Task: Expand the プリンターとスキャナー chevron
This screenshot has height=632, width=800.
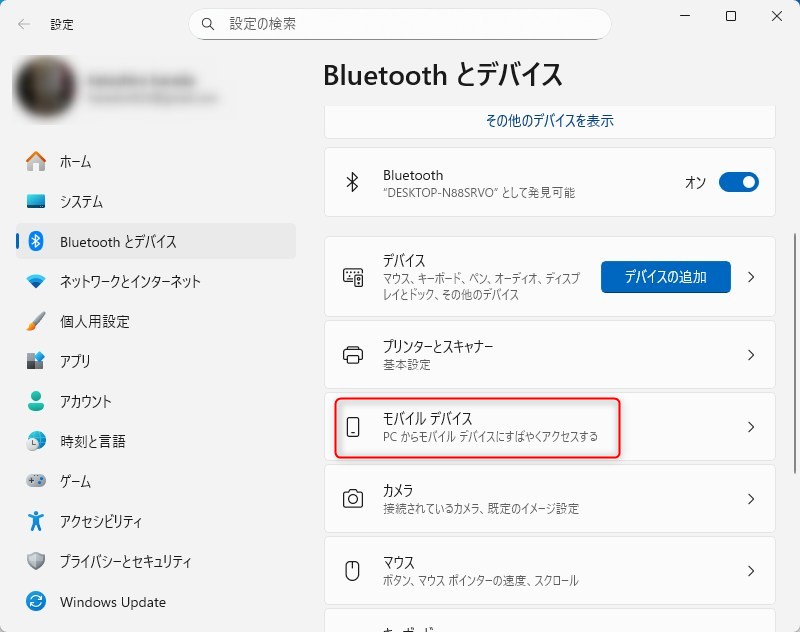Action: (x=752, y=355)
